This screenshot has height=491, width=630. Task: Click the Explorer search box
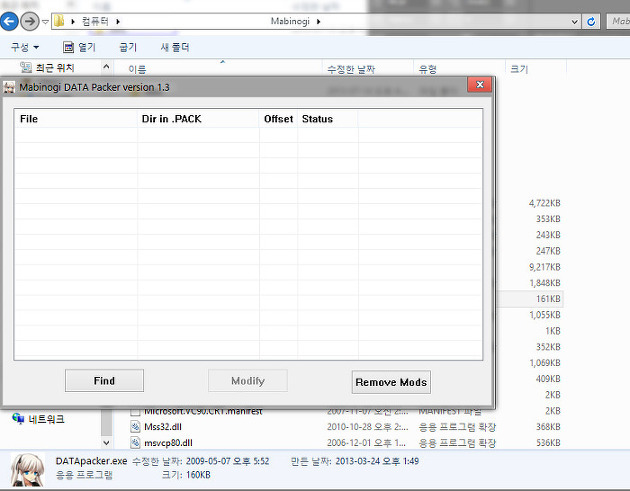[618, 21]
